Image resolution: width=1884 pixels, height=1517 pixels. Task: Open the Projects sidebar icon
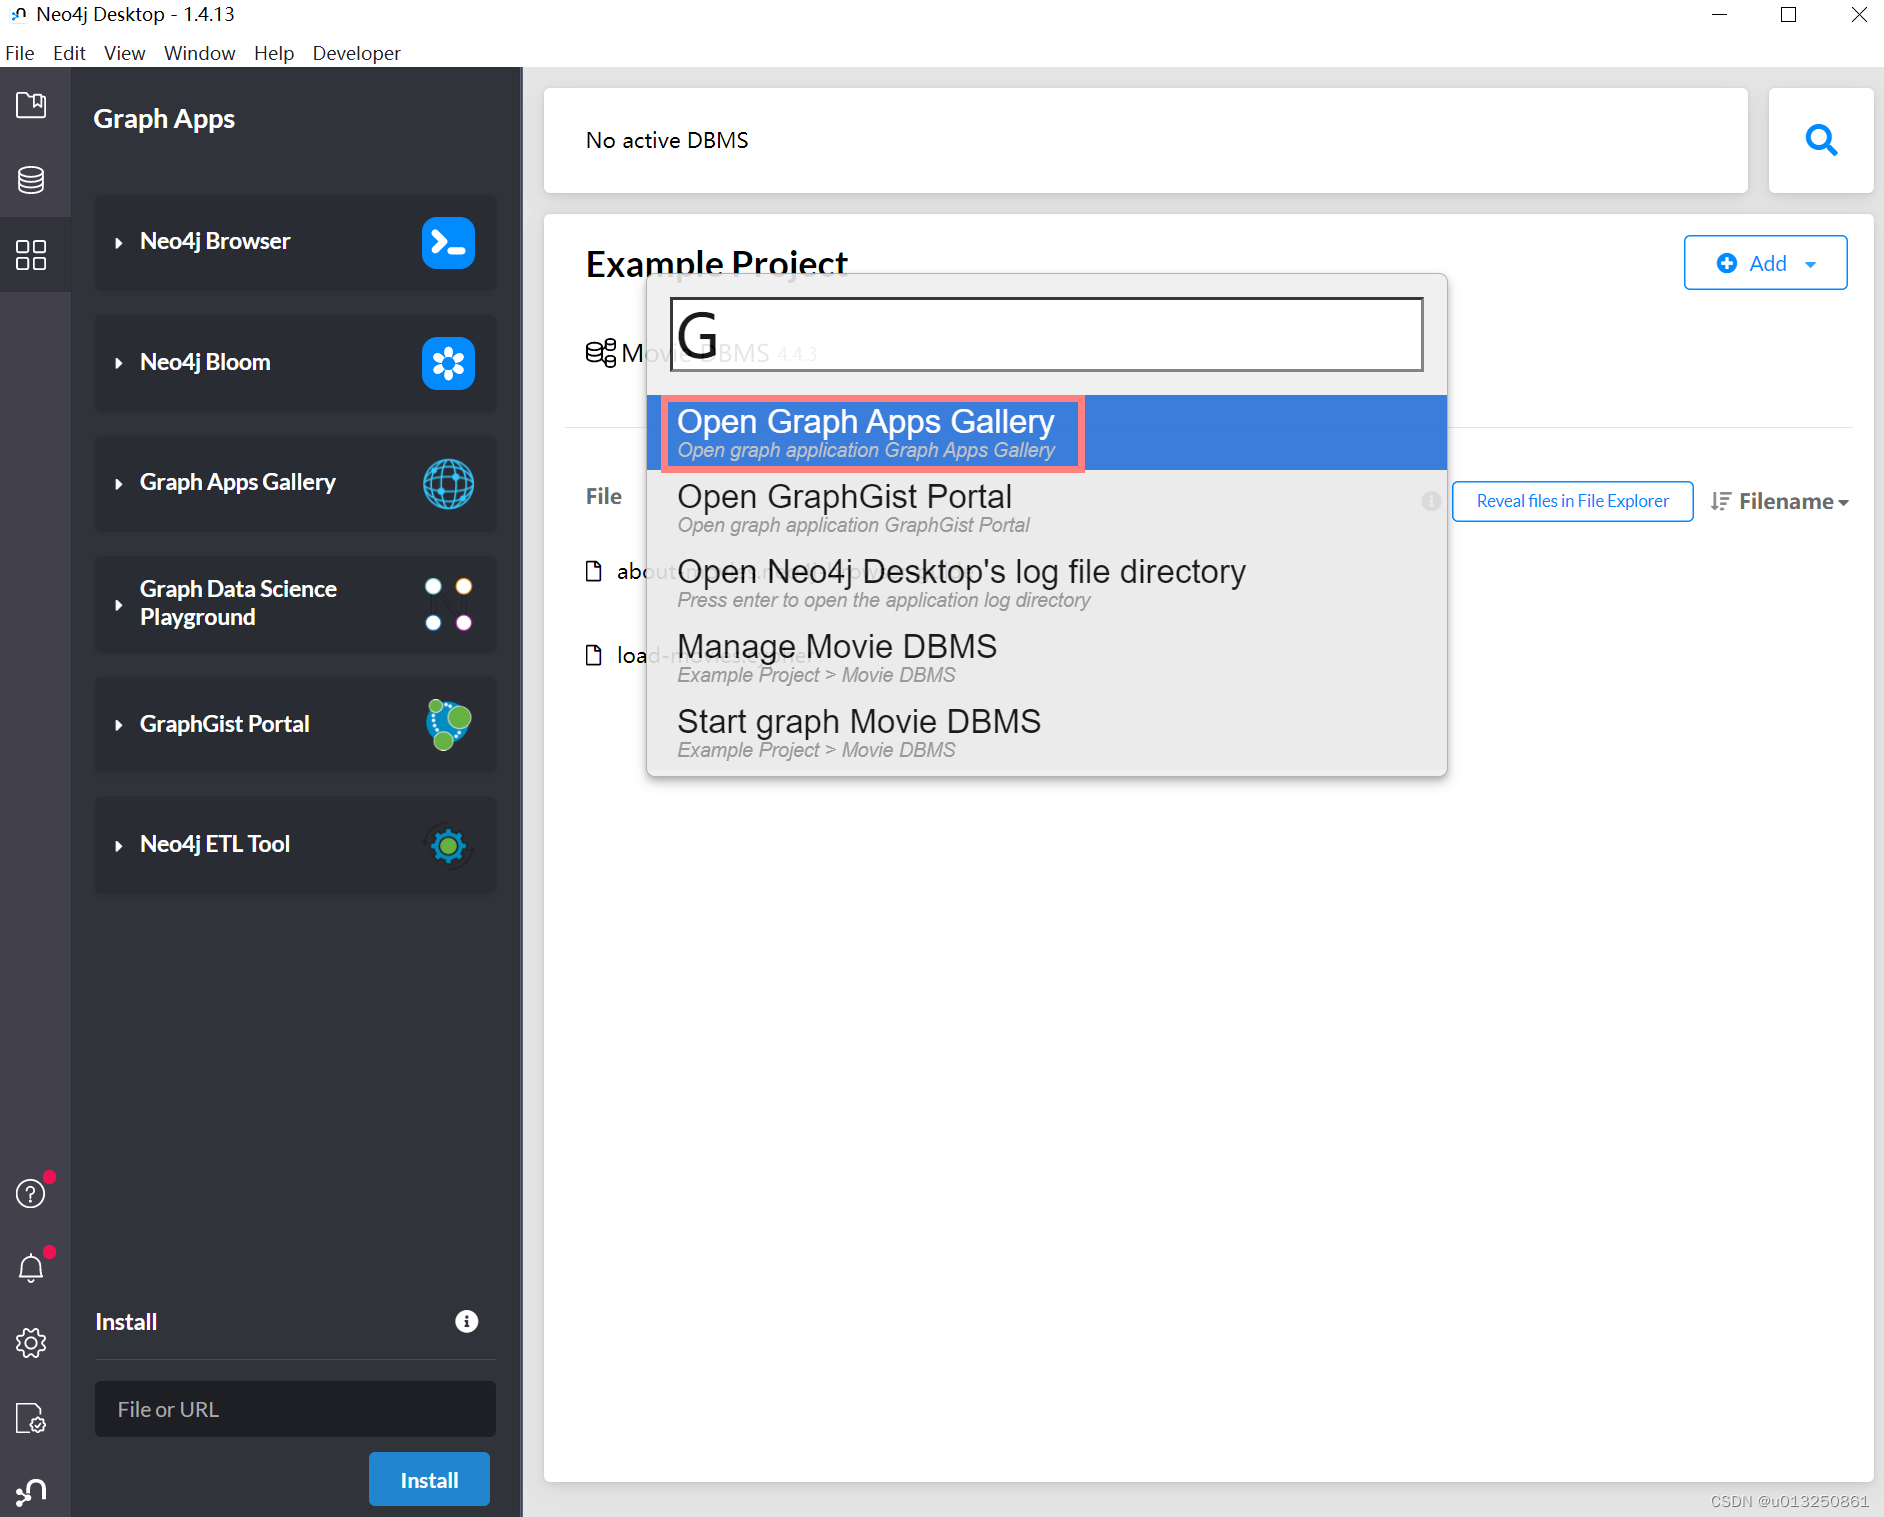(31, 105)
